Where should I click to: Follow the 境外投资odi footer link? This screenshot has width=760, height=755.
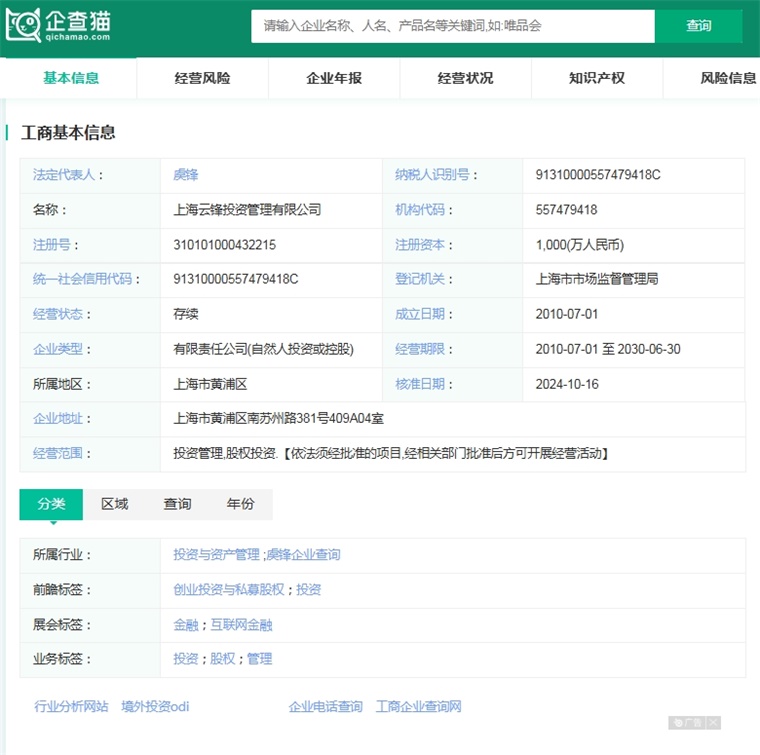pyautogui.click(x=155, y=707)
